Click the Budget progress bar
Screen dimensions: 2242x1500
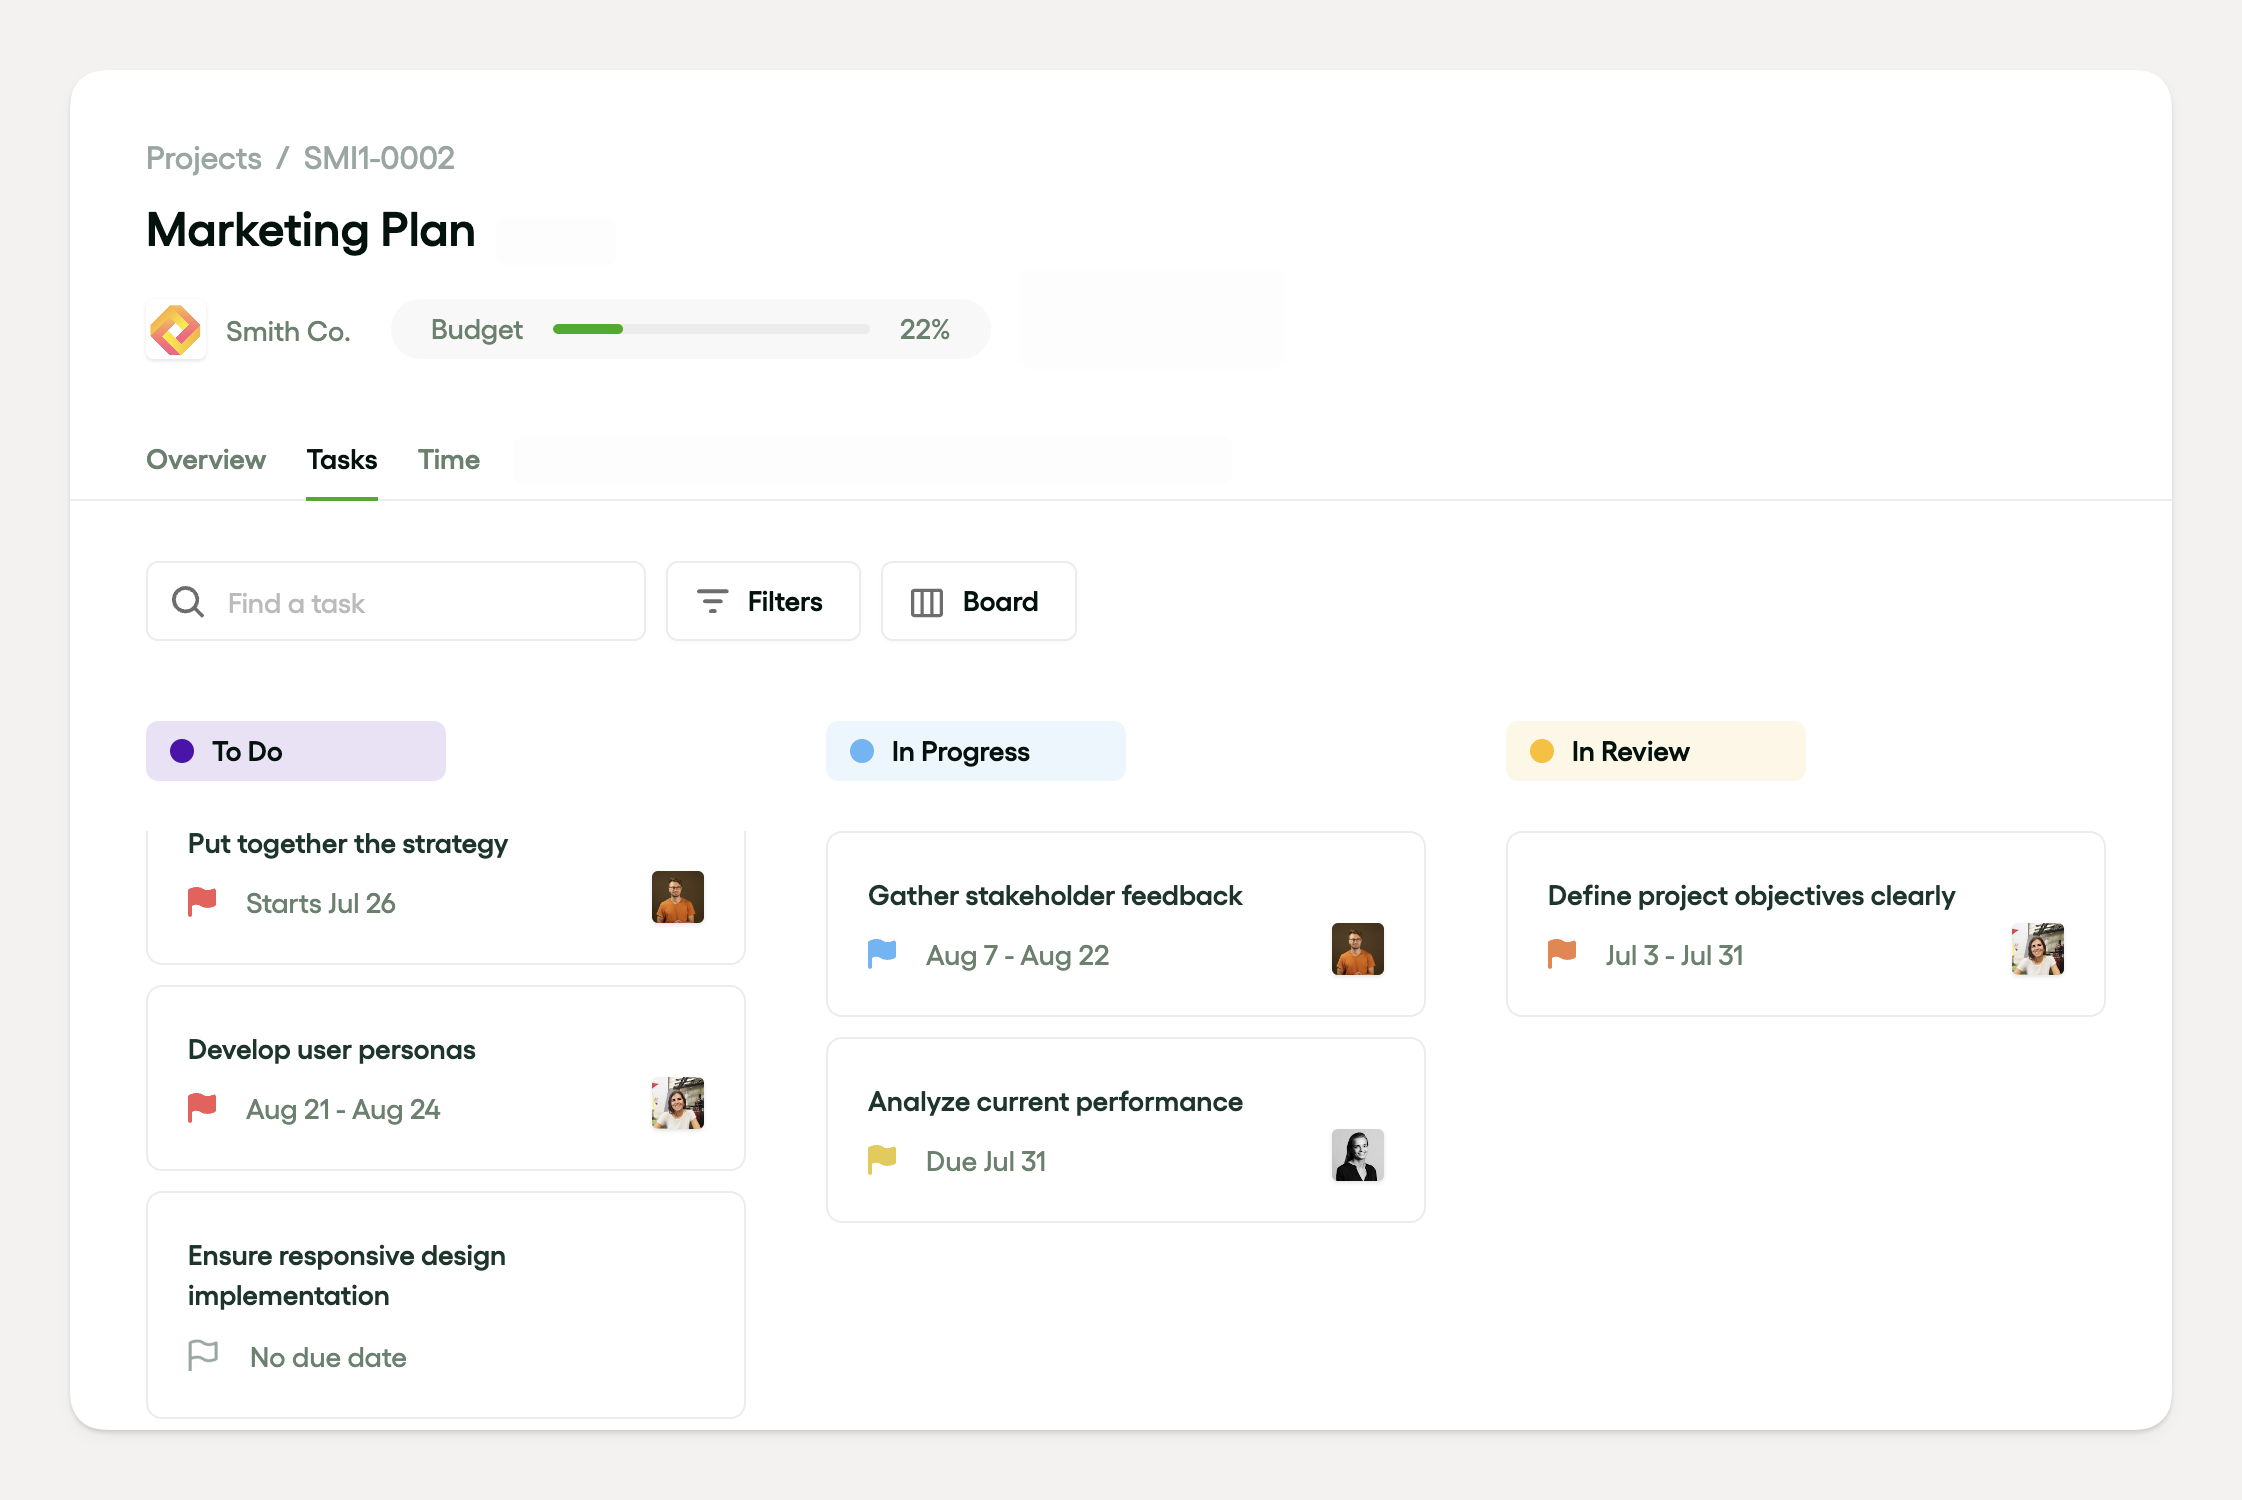click(710, 330)
